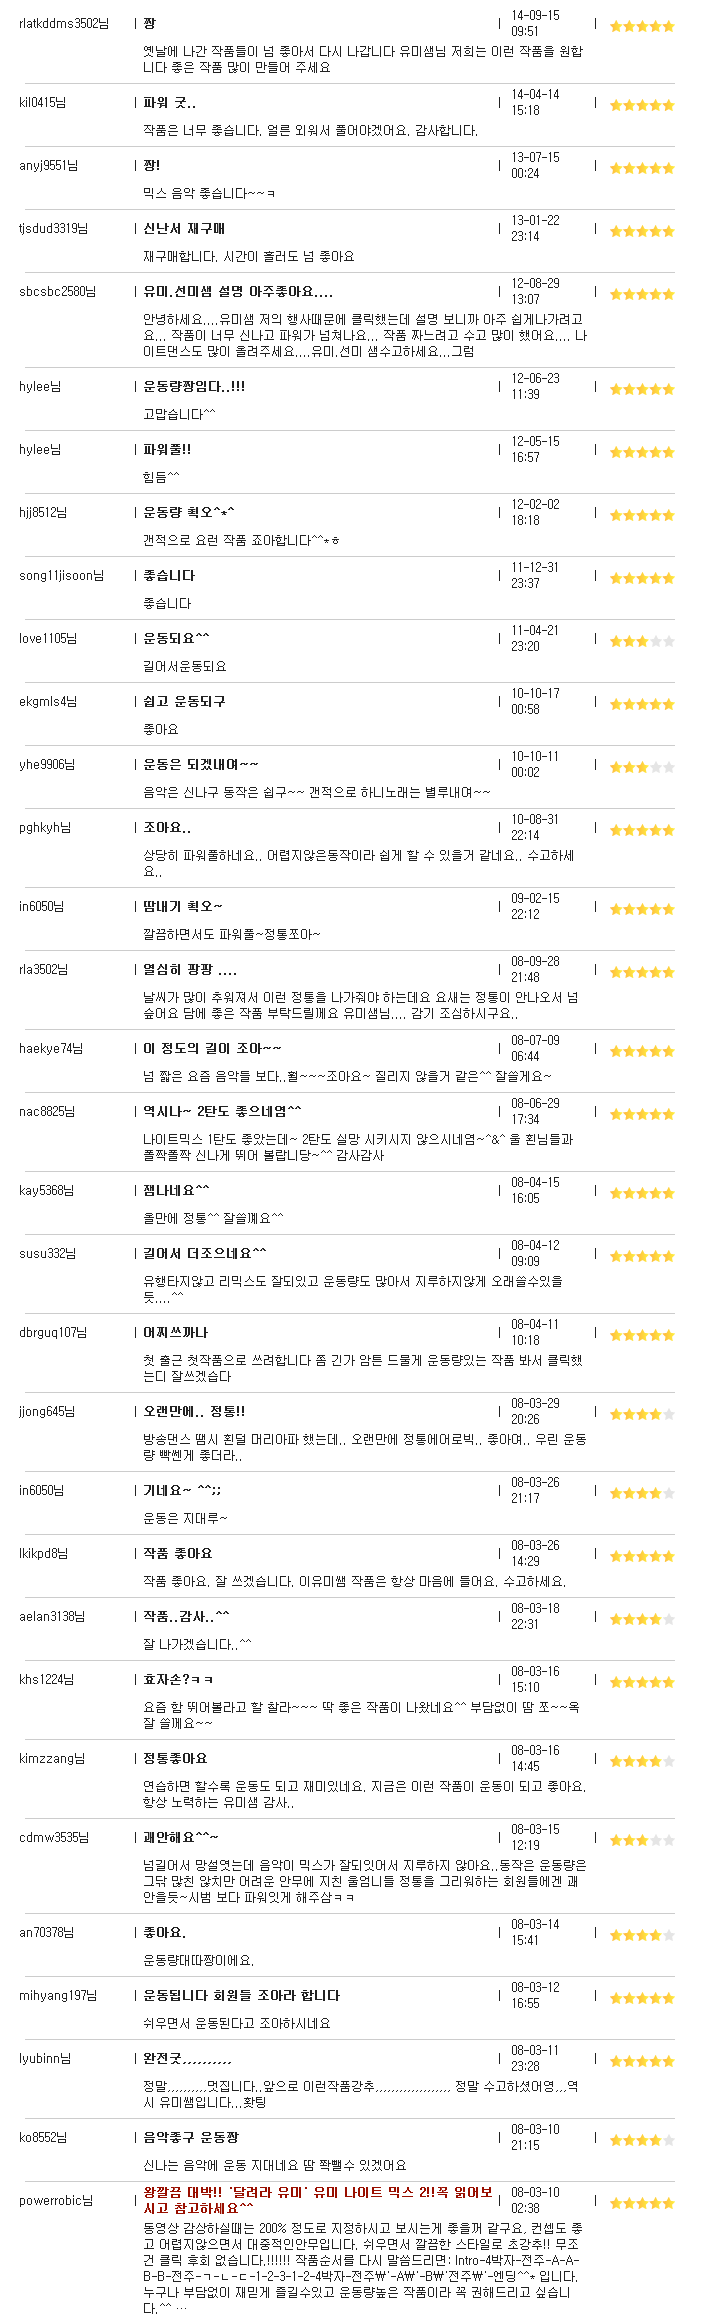706x2324 pixels.
Task: Click username tjsdud3319님
Action: tap(53, 229)
